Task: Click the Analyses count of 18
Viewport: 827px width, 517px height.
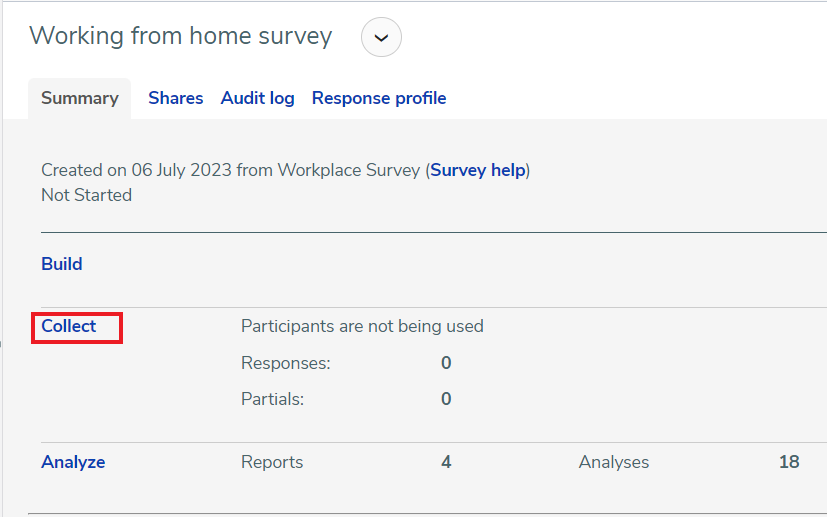Action: tap(789, 462)
